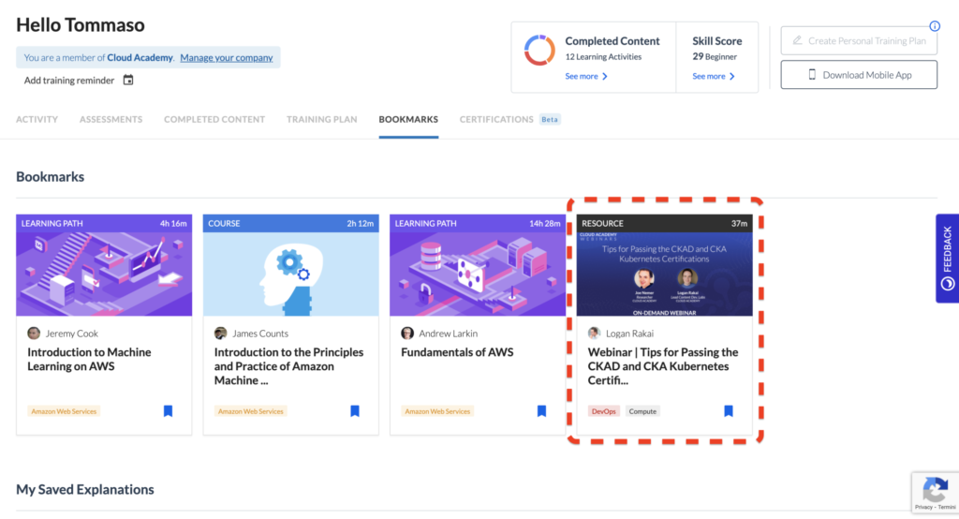The image size is (959, 519).
Task: Expand See more under Completed Content
Action: [x=586, y=76]
